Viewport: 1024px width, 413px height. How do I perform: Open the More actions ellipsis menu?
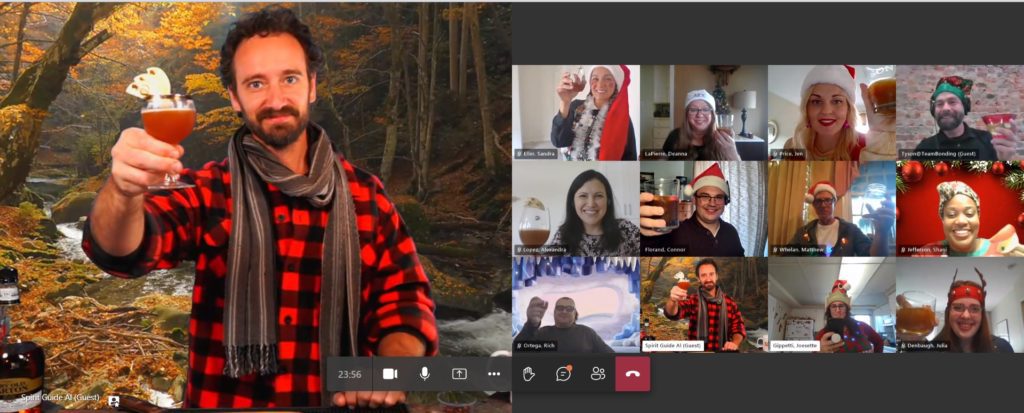[x=494, y=373]
